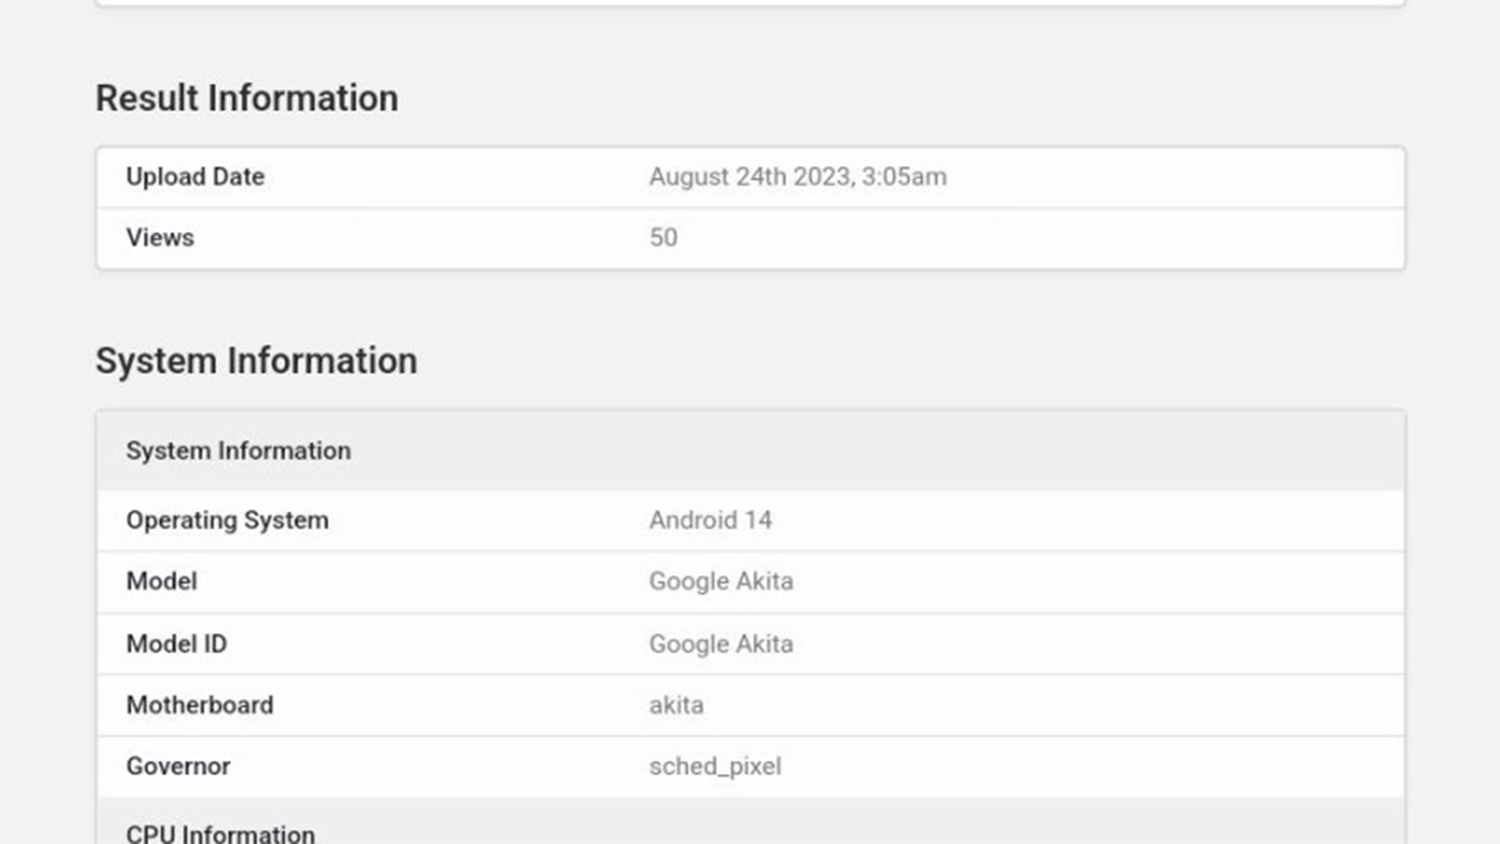Click the CPU Information section header
The image size is (1500, 844).
(x=220, y=832)
